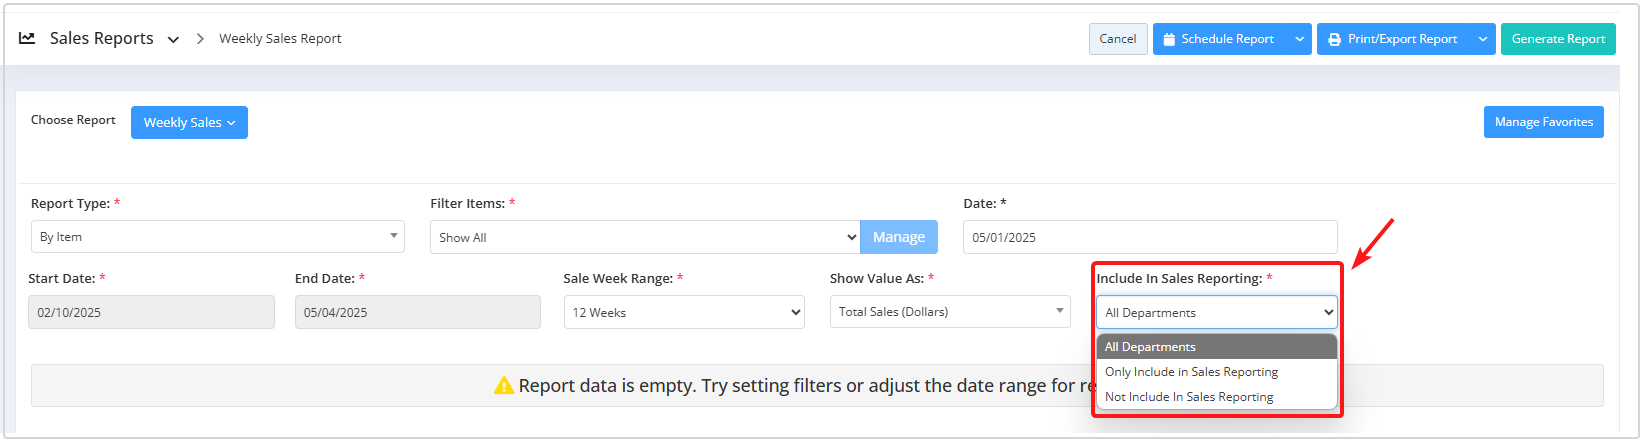Open the Schedule Report dropdown arrow
Image resolution: width=1642 pixels, height=442 pixels.
[x=1299, y=39]
